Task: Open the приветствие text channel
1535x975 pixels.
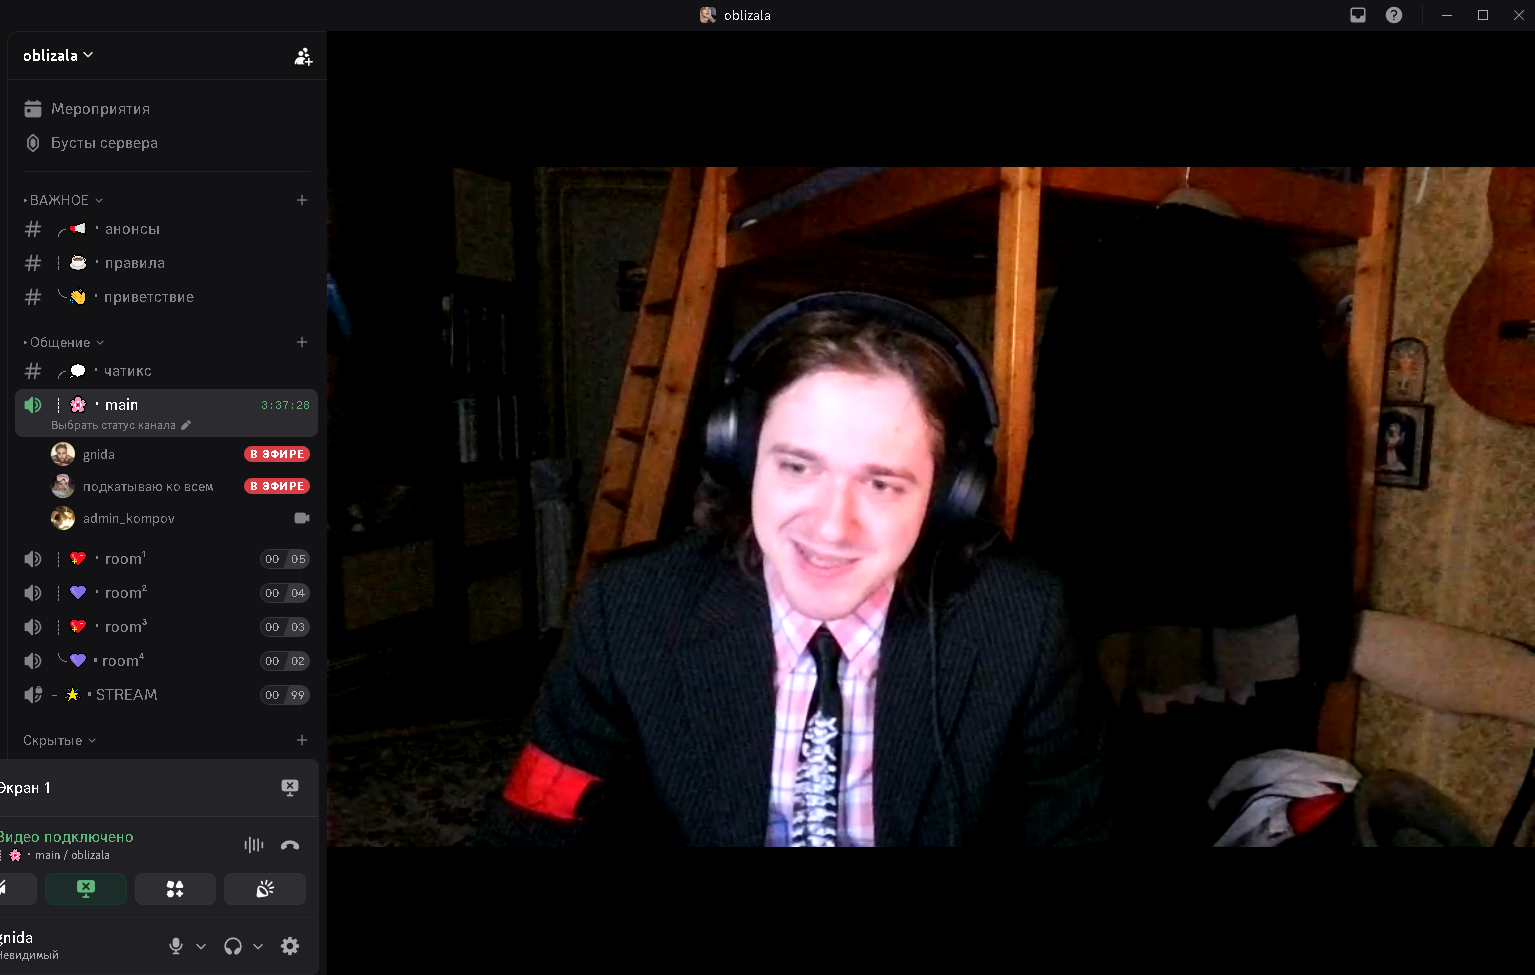Action: 166,297
